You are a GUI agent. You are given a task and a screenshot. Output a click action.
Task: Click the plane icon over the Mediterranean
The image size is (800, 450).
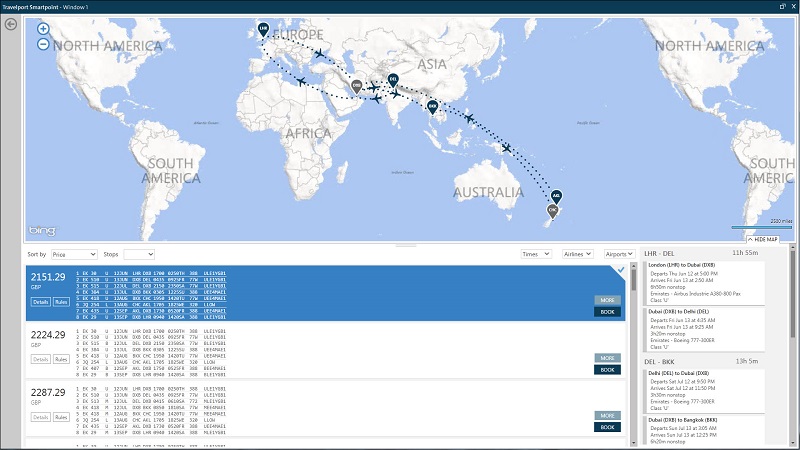pos(302,81)
